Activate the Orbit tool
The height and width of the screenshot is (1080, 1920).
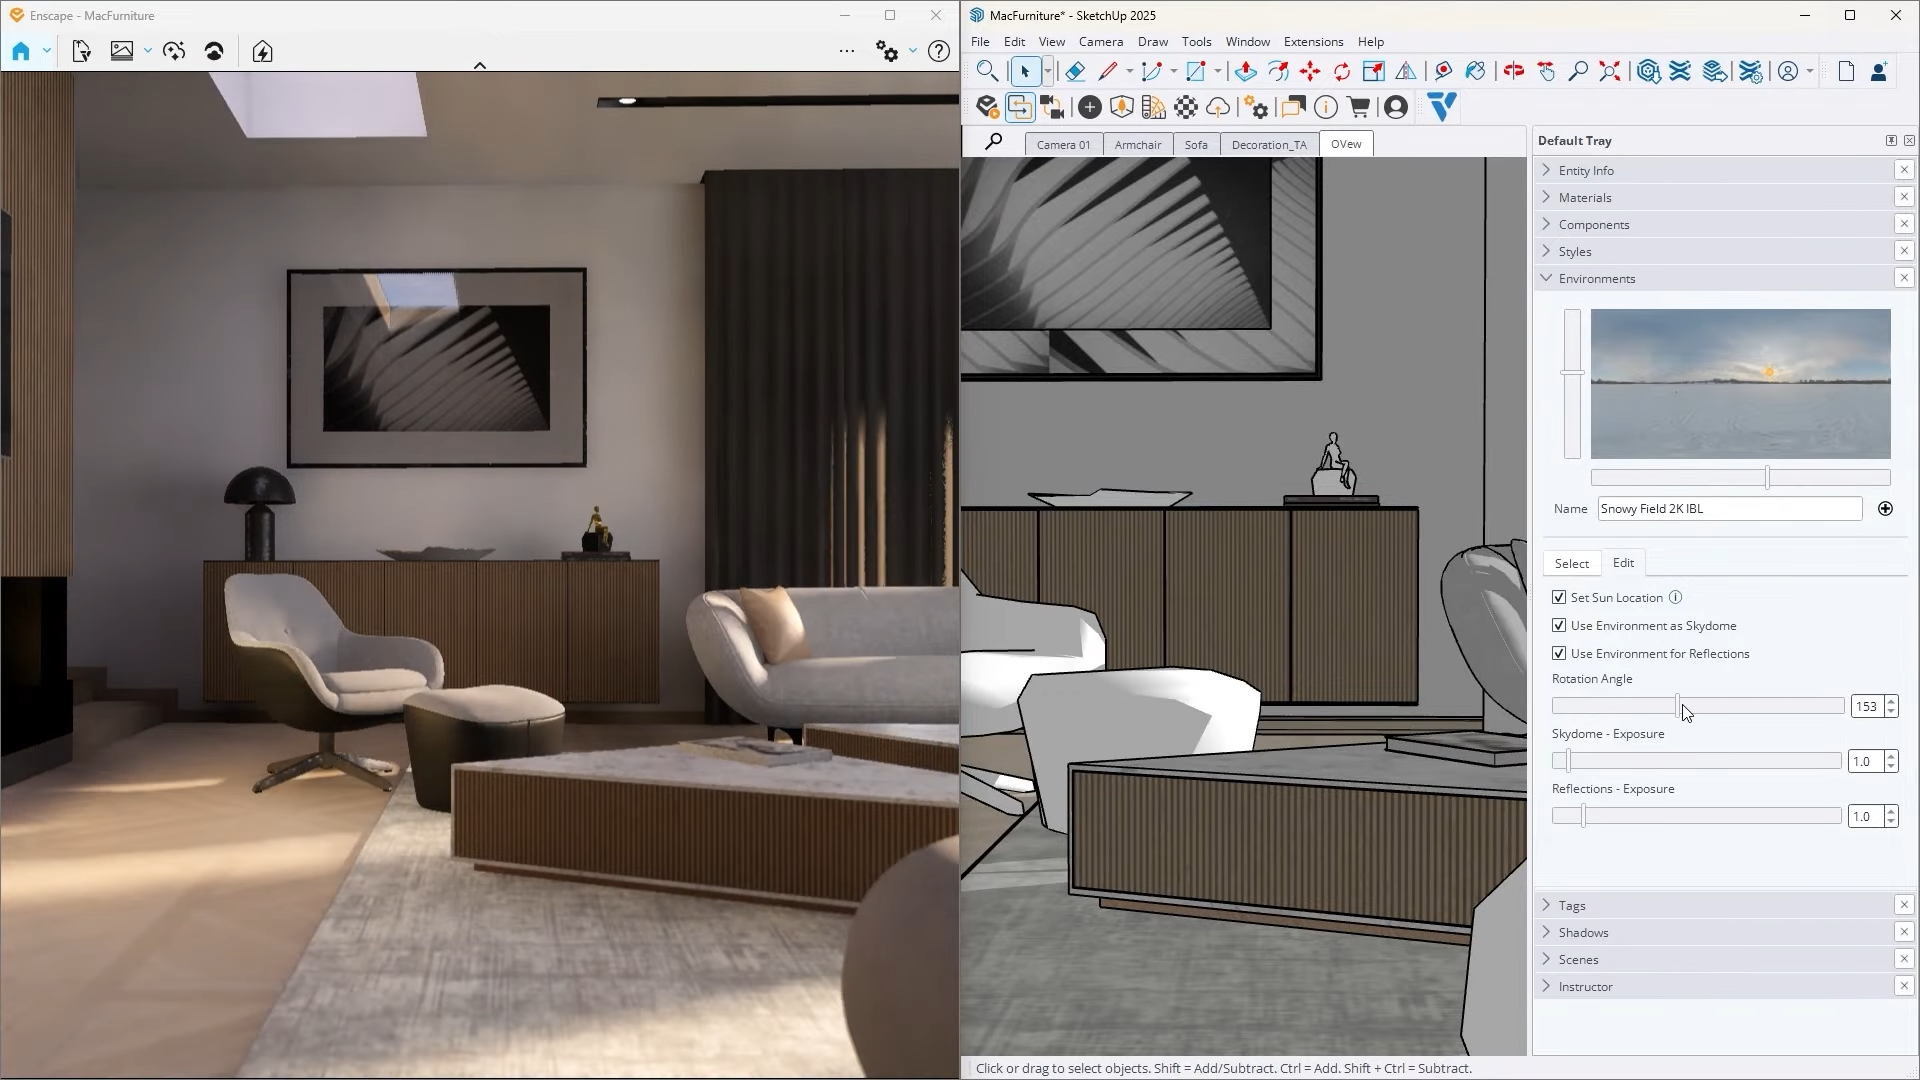[x=1513, y=71]
